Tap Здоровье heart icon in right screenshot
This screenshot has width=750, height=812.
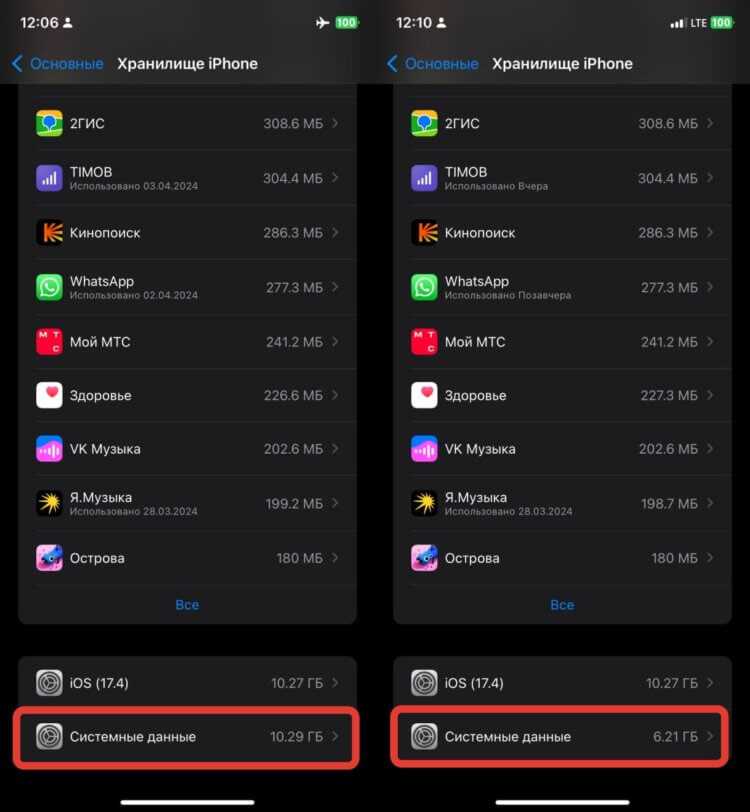(x=424, y=395)
